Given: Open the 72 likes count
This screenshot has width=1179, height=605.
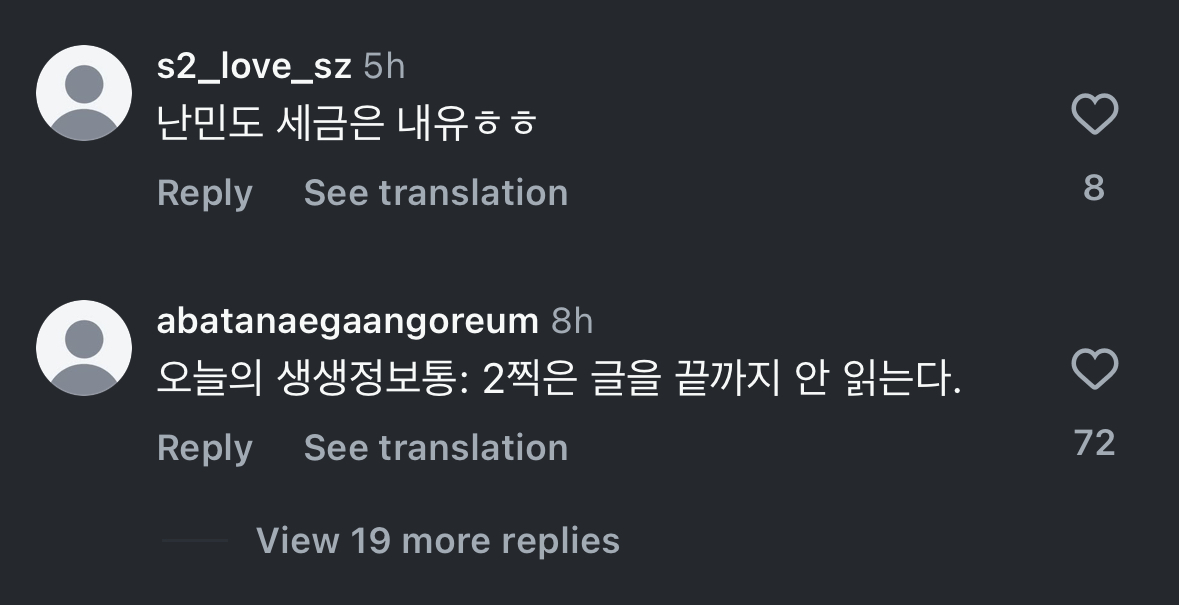Looking at the screenshot, I should (1094, 443).
